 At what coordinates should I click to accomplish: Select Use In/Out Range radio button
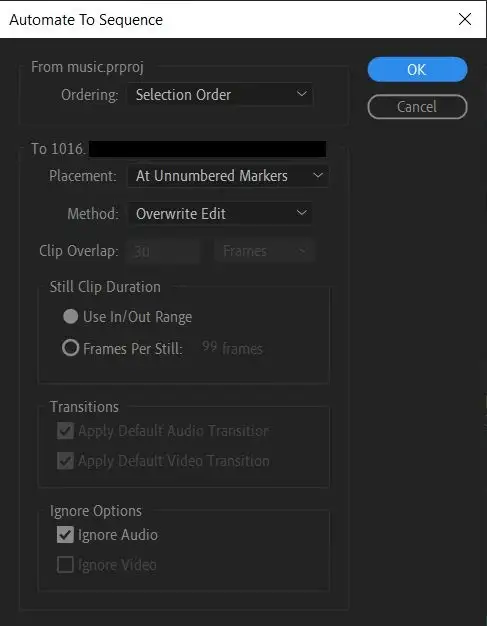pos(71,317)
